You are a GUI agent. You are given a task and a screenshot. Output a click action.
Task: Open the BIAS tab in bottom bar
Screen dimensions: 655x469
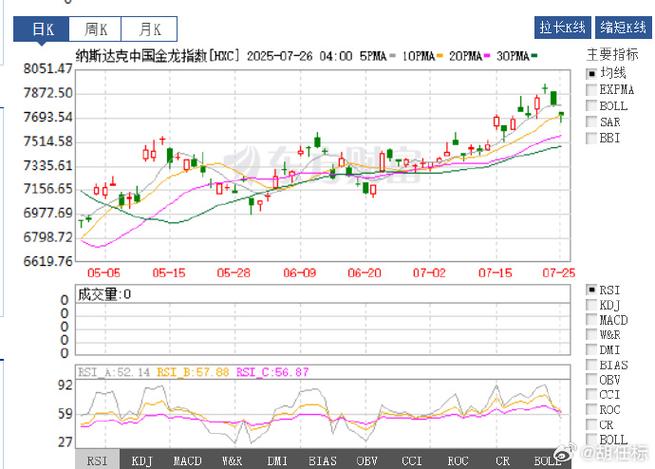point(322,460)
